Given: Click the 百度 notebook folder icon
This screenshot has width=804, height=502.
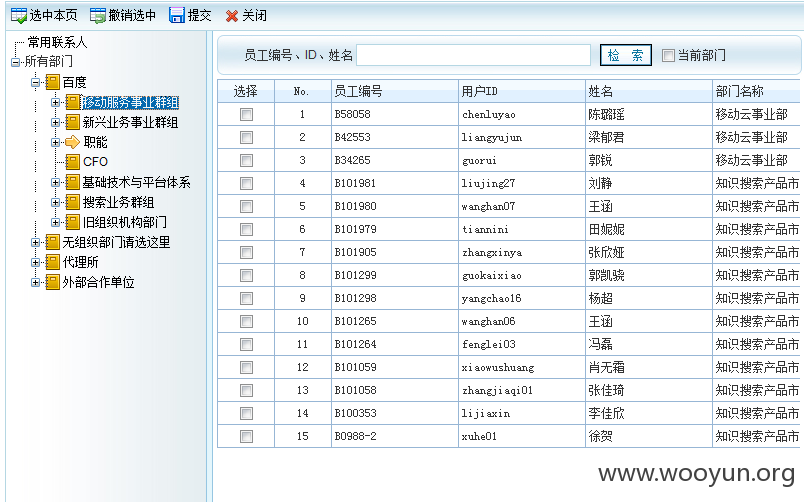Looking at the screenshot, I should point(53,82).
